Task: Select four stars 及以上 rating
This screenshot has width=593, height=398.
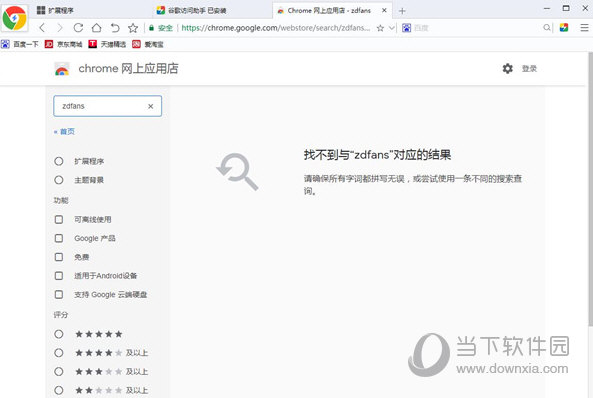Action: 59,353
